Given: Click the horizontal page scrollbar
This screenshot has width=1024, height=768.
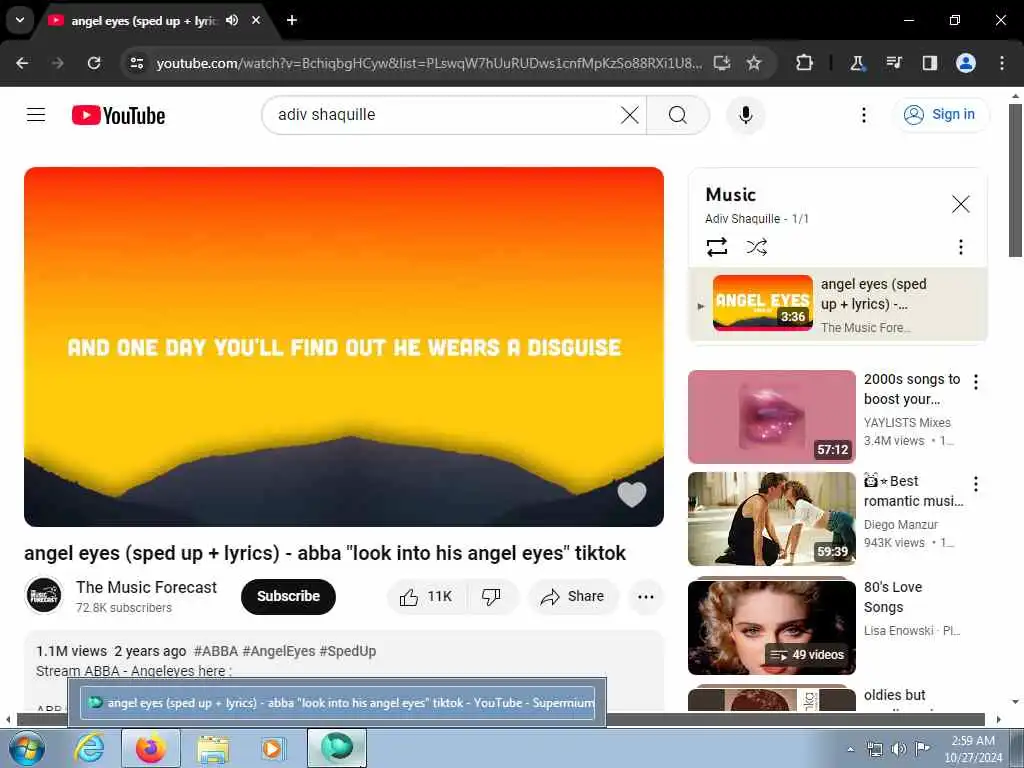Looking at the screenshot, I should pyautogui.click(x=500, y=720).
